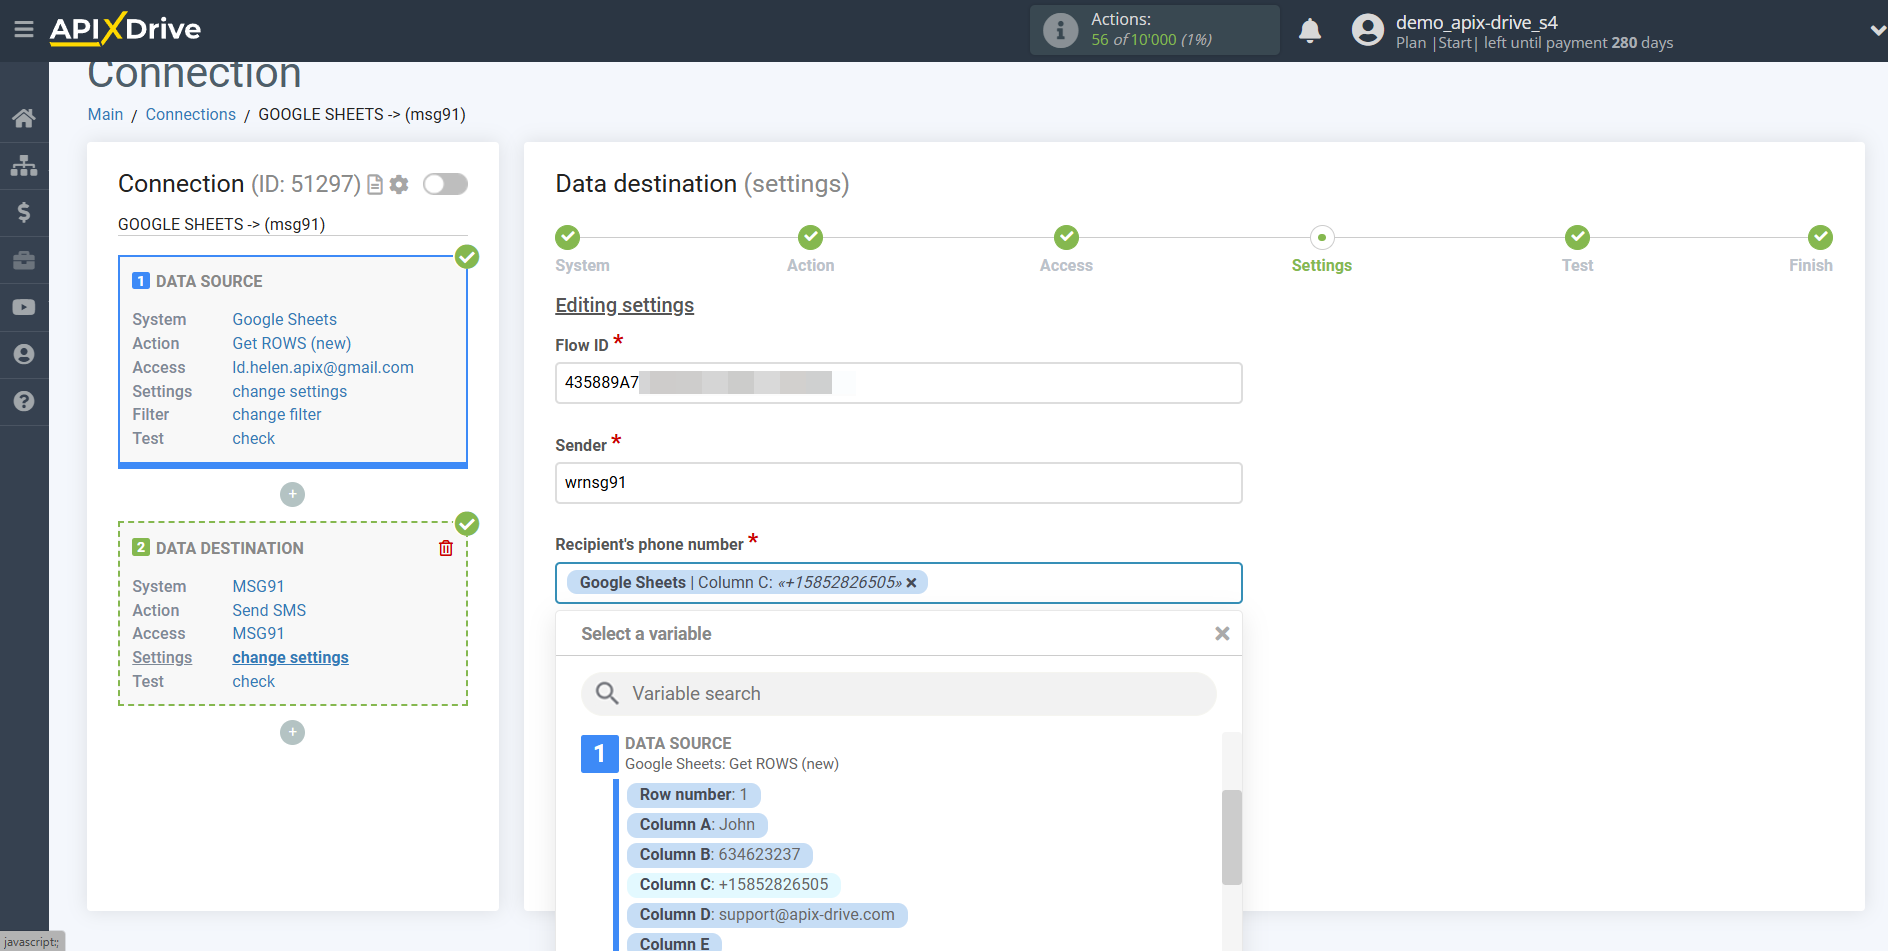Click the account avatar icon

pos(1367,30)
